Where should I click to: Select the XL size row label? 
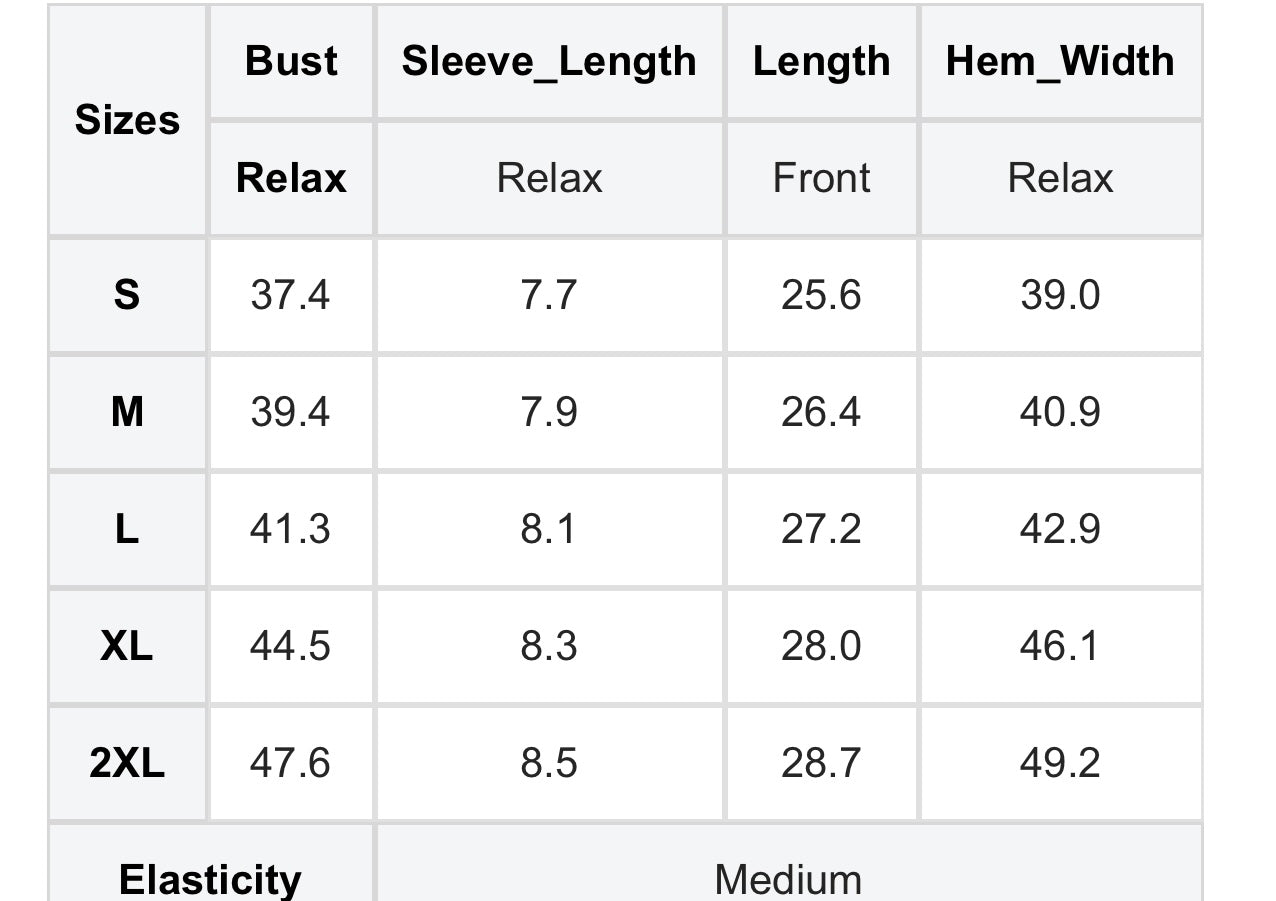tap(127, 646)
